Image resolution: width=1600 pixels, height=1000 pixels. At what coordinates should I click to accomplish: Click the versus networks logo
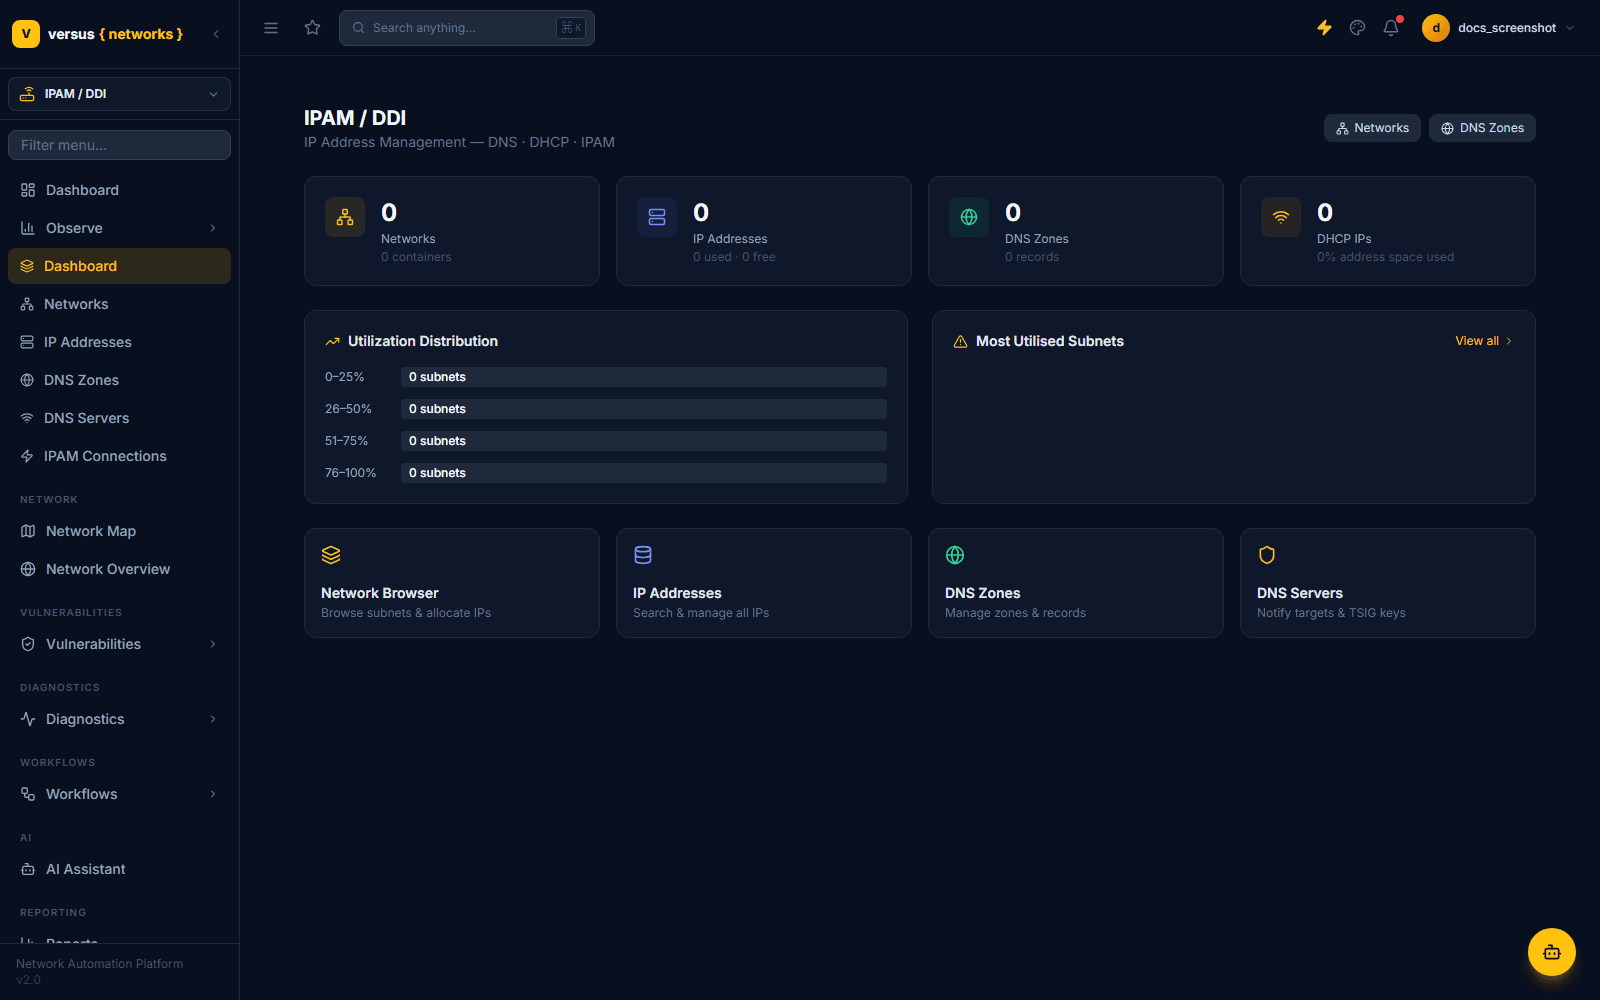pyautogui.click(x=98, y=34)
